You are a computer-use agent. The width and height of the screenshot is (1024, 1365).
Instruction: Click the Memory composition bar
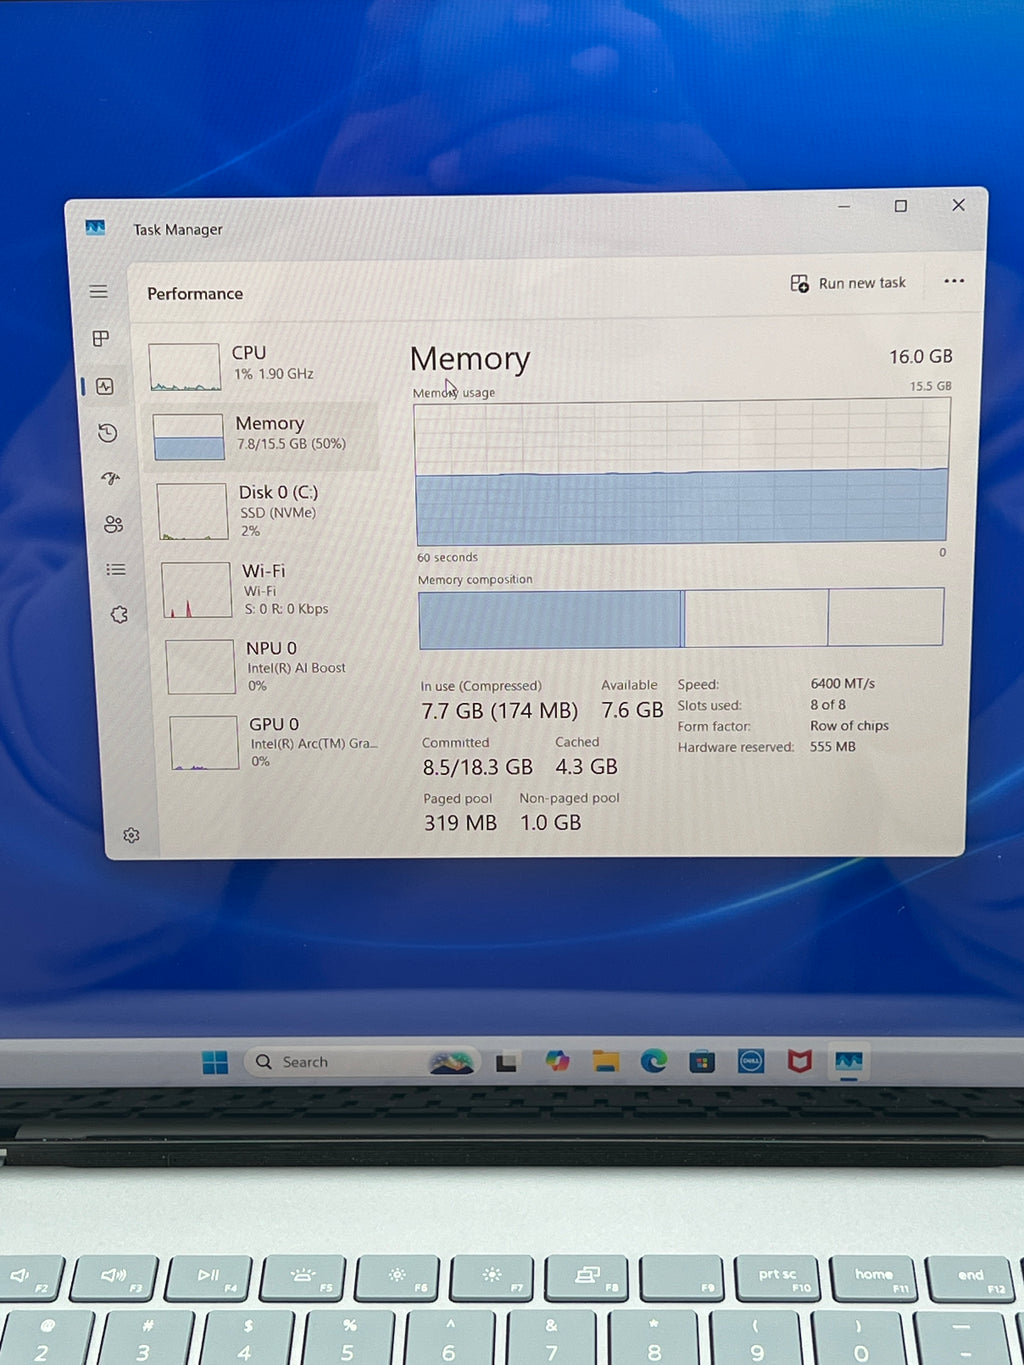point(681,618)
